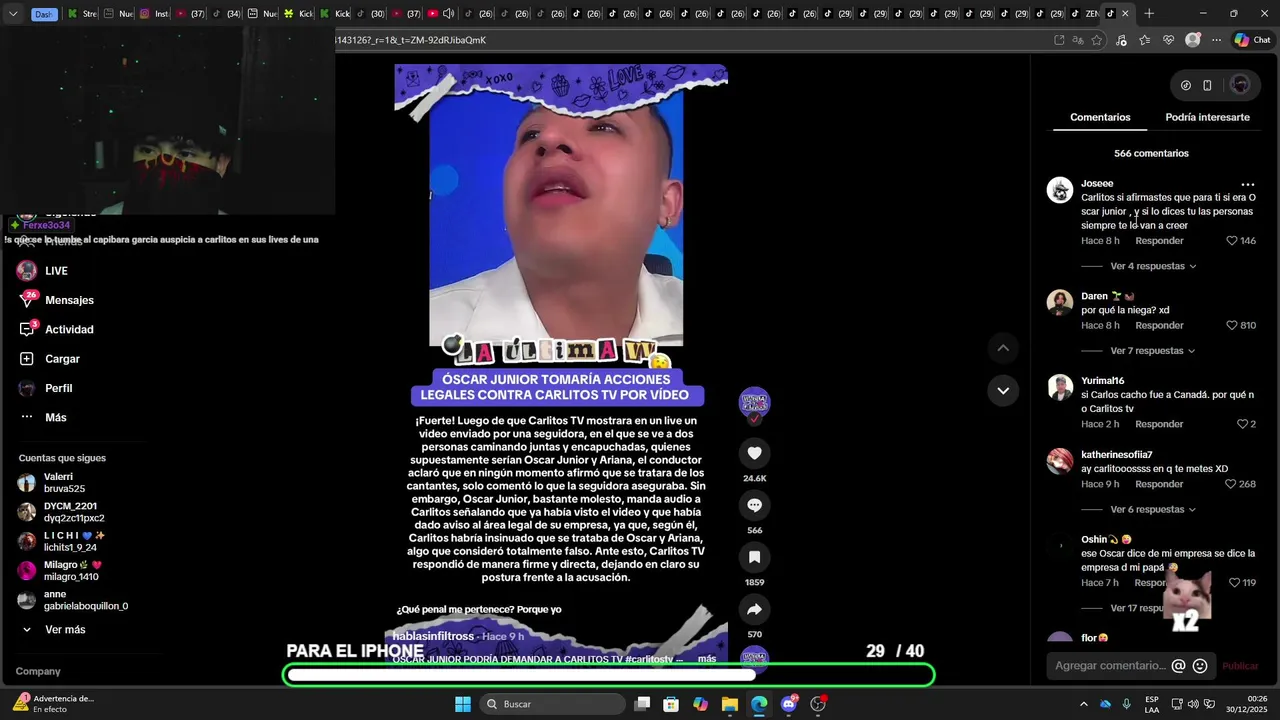The height and width of the screenshot is (720, 1280).
Task: Open the coins icon at top right
Action: [x=1186, y=85]
